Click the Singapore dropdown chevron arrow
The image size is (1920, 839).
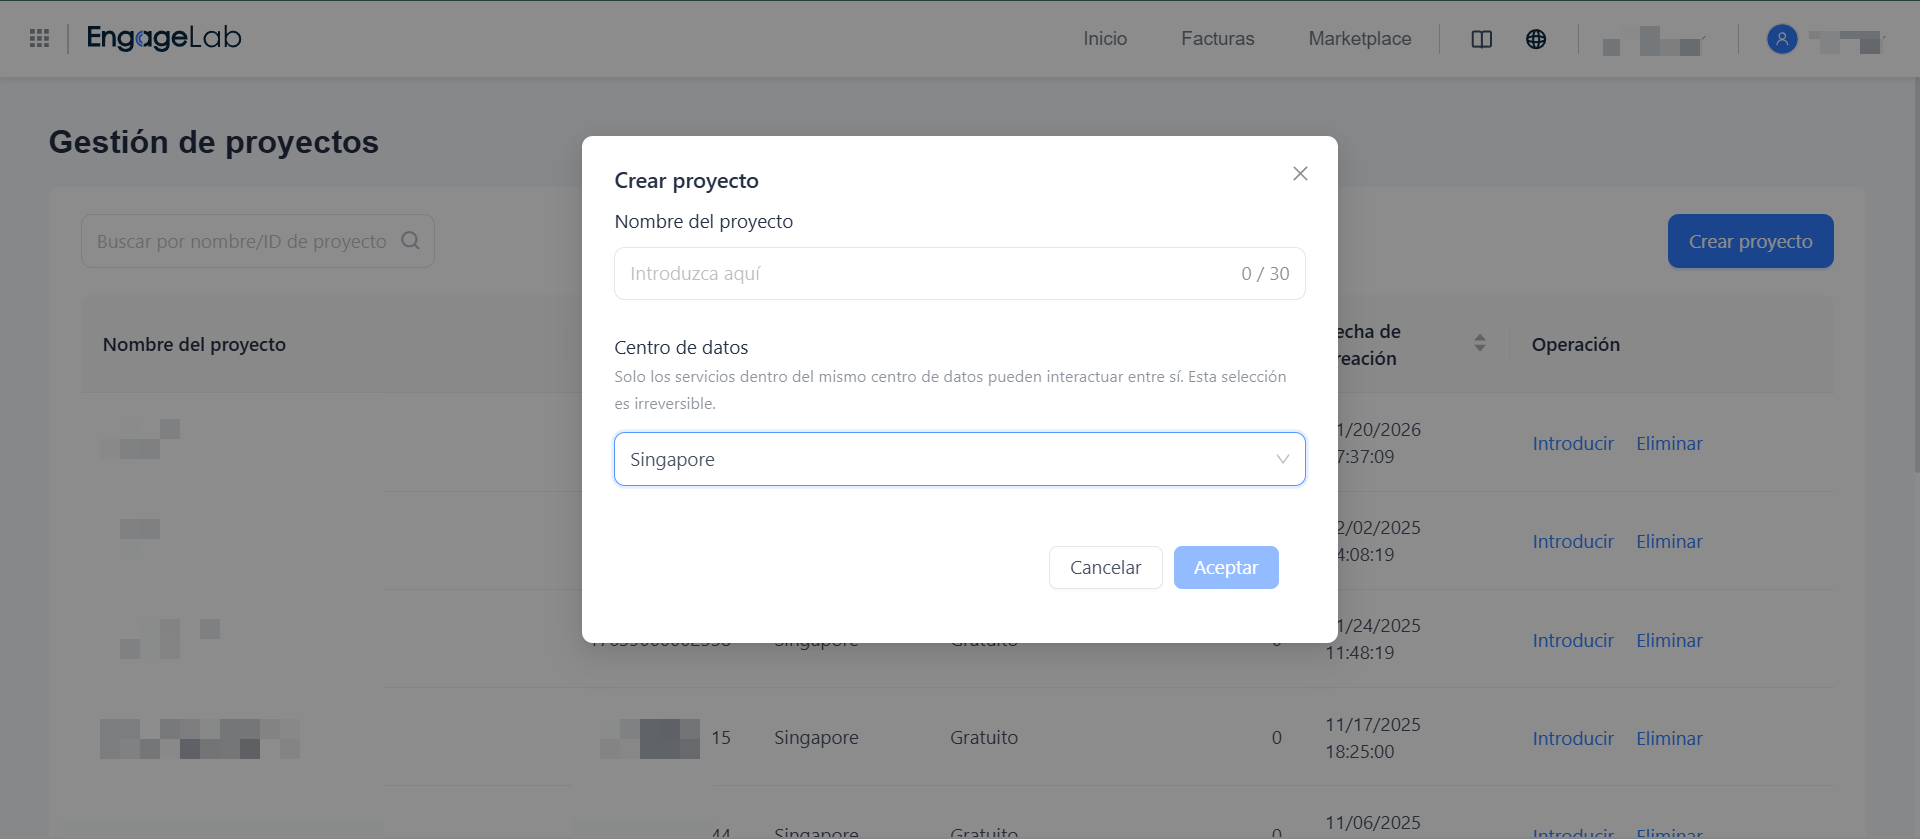[1282, 459]
